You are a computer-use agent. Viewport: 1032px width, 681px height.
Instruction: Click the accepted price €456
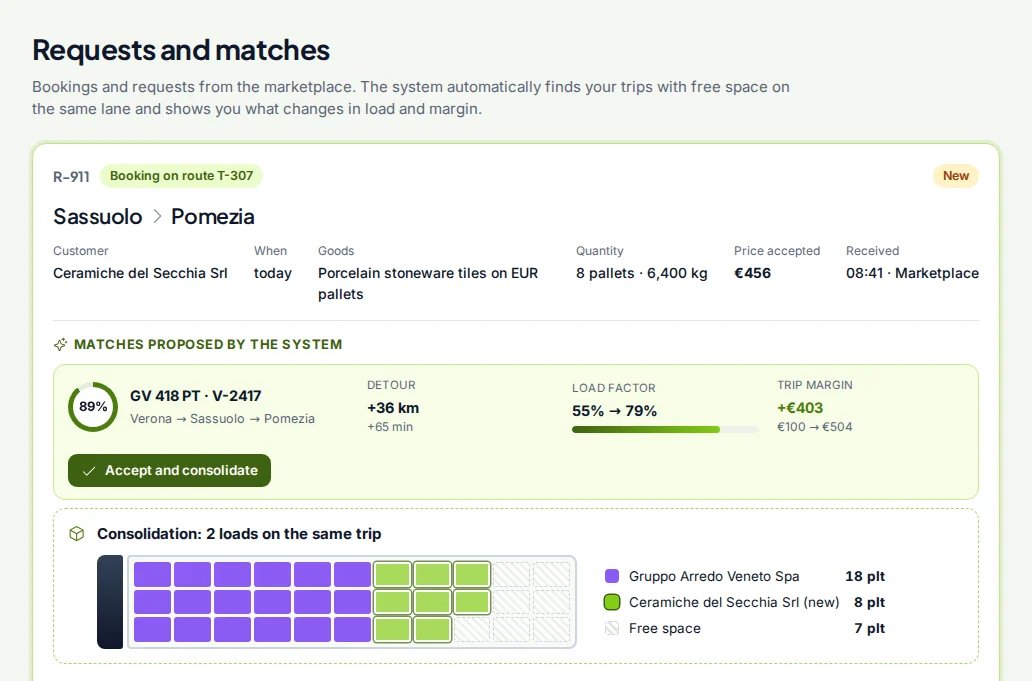[x=752, y=273]
